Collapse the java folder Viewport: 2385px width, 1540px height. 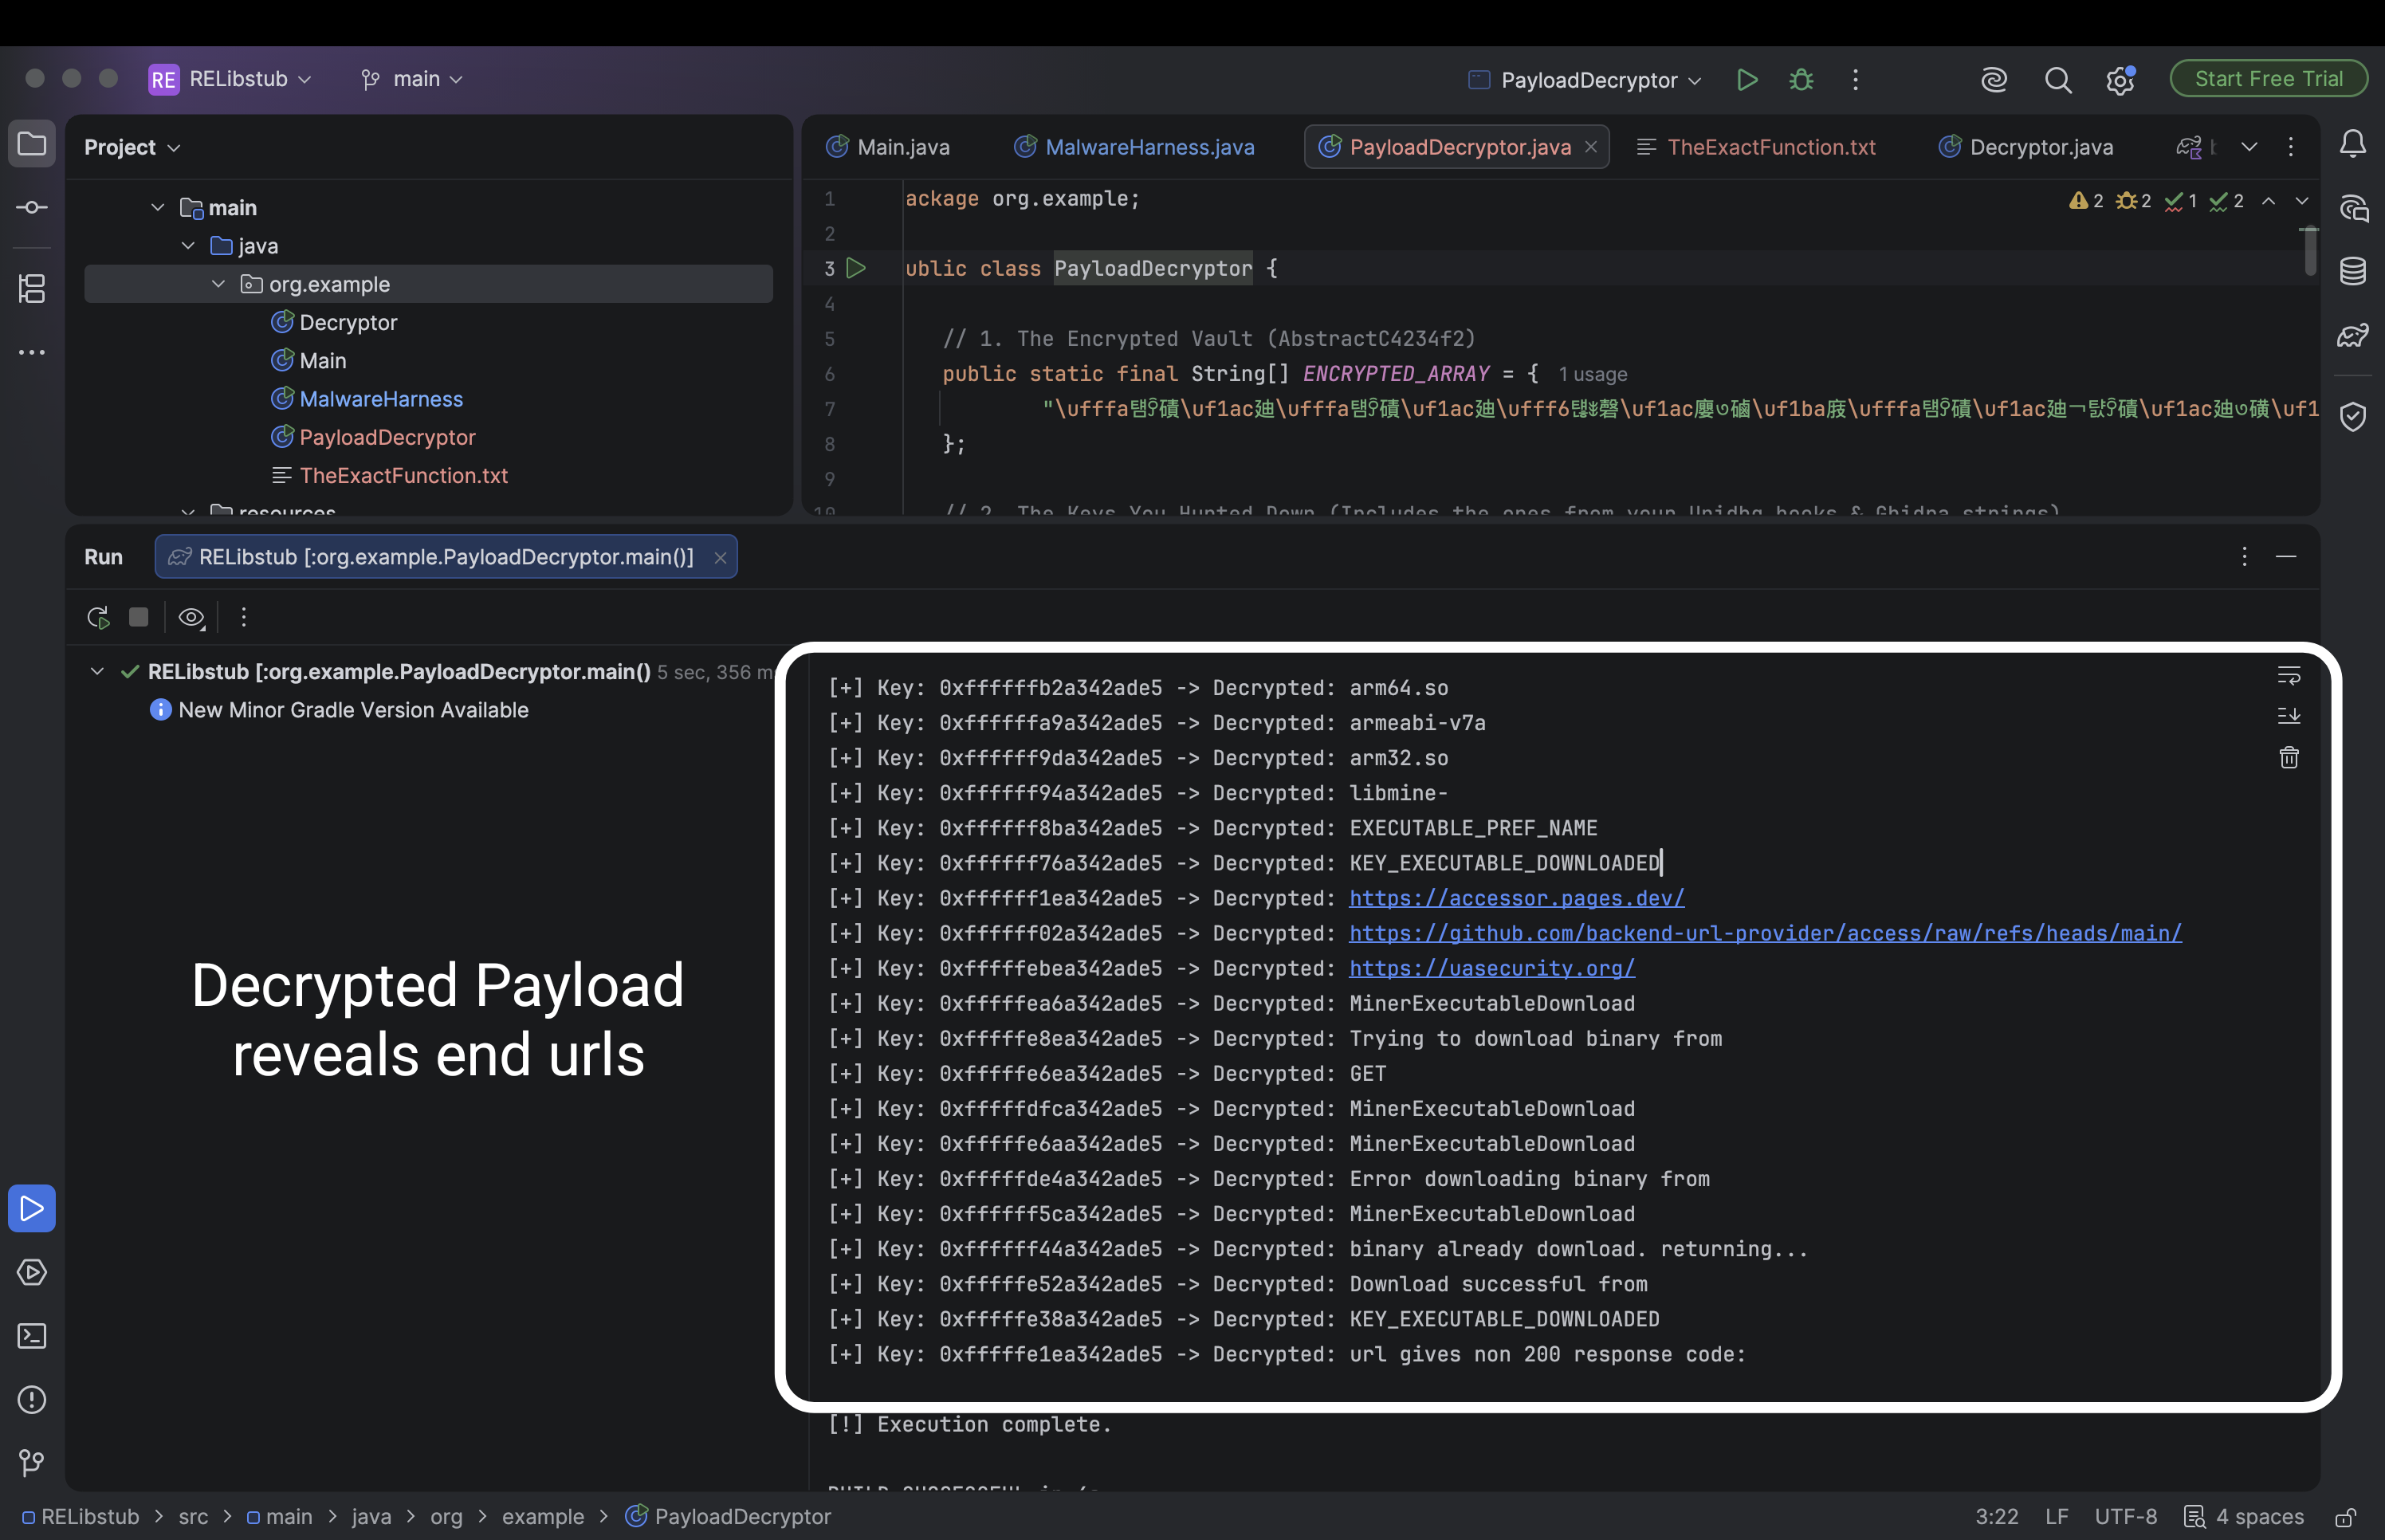pos(188,245)
